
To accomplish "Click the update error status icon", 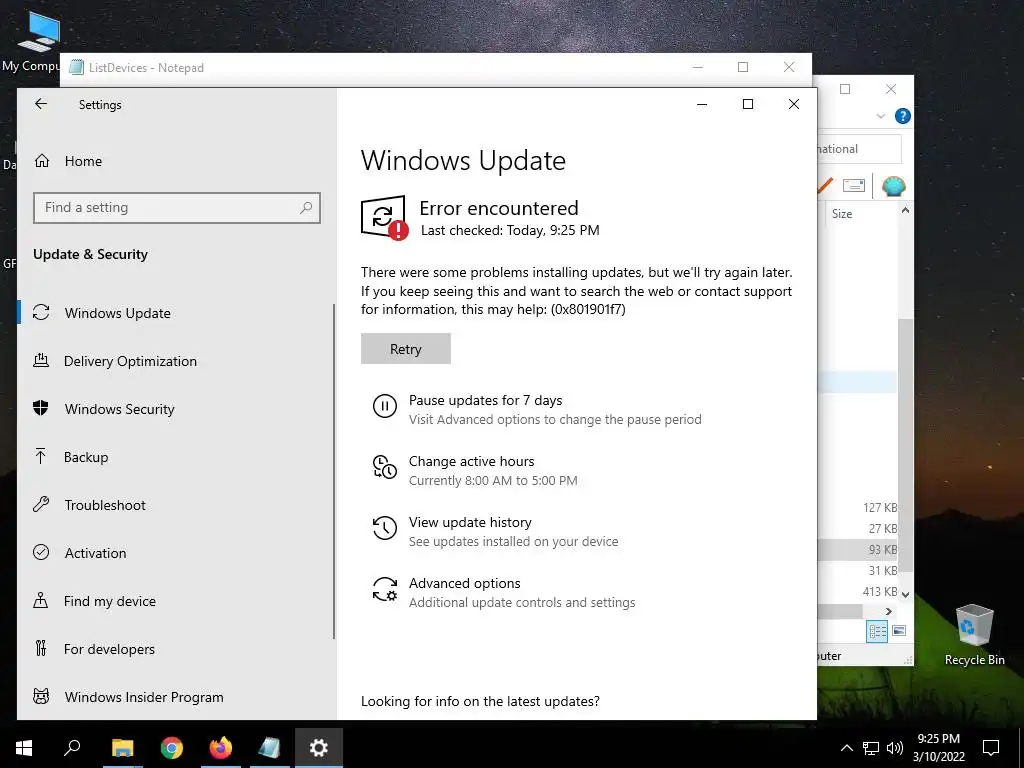I will point(385,218).
